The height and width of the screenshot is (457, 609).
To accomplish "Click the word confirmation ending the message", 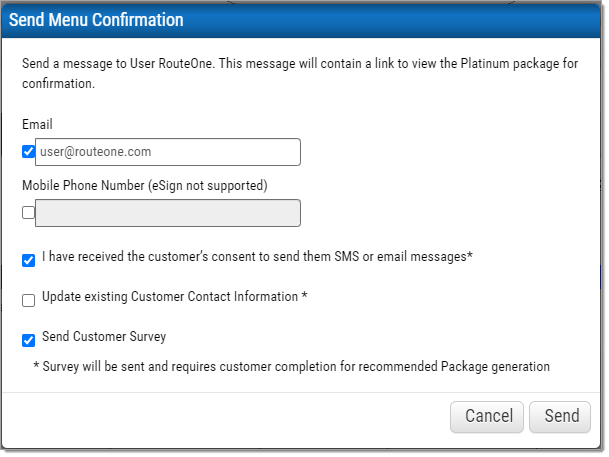I will pyautogui.click(x=58, y=84).
